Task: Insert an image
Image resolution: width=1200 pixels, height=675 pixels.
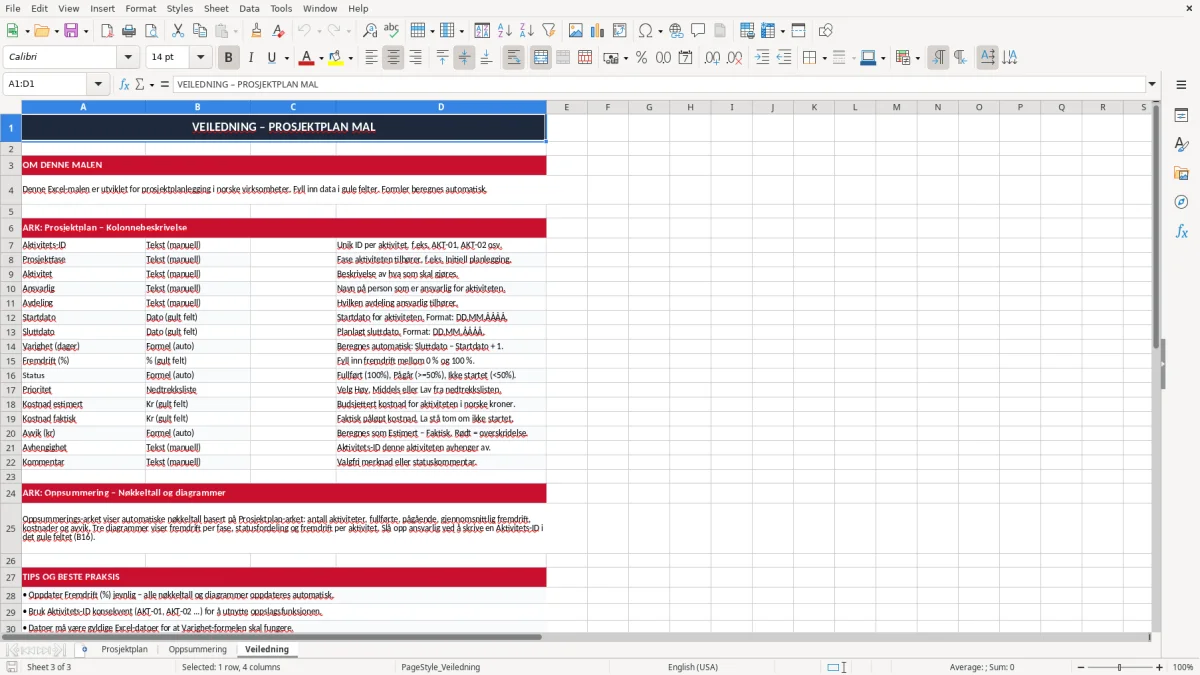Action: (x=576, y=31)
